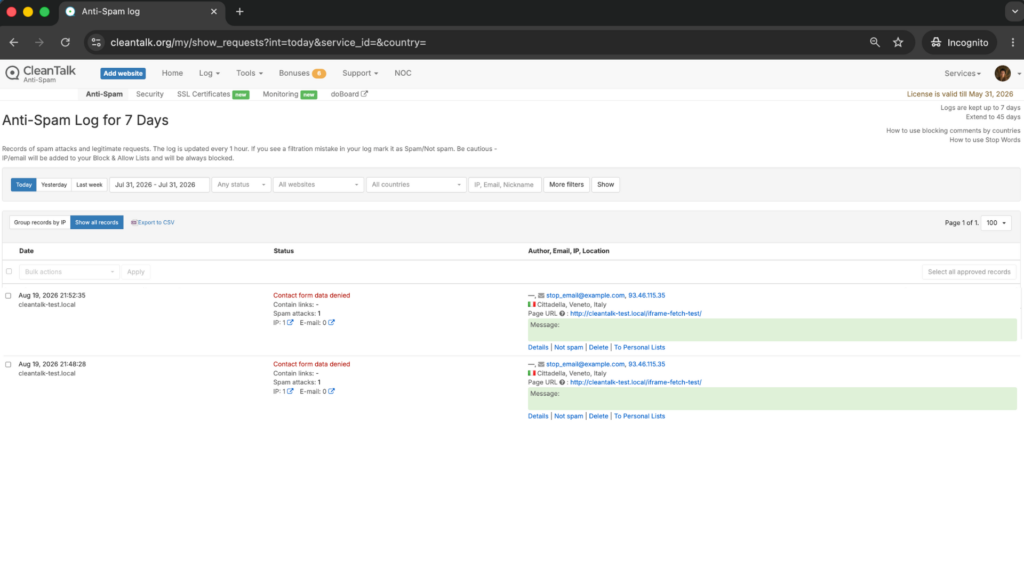This screenshot has width=1024, height=576.
Task: Click the Apply bulk action button
Action: point(136,272)
